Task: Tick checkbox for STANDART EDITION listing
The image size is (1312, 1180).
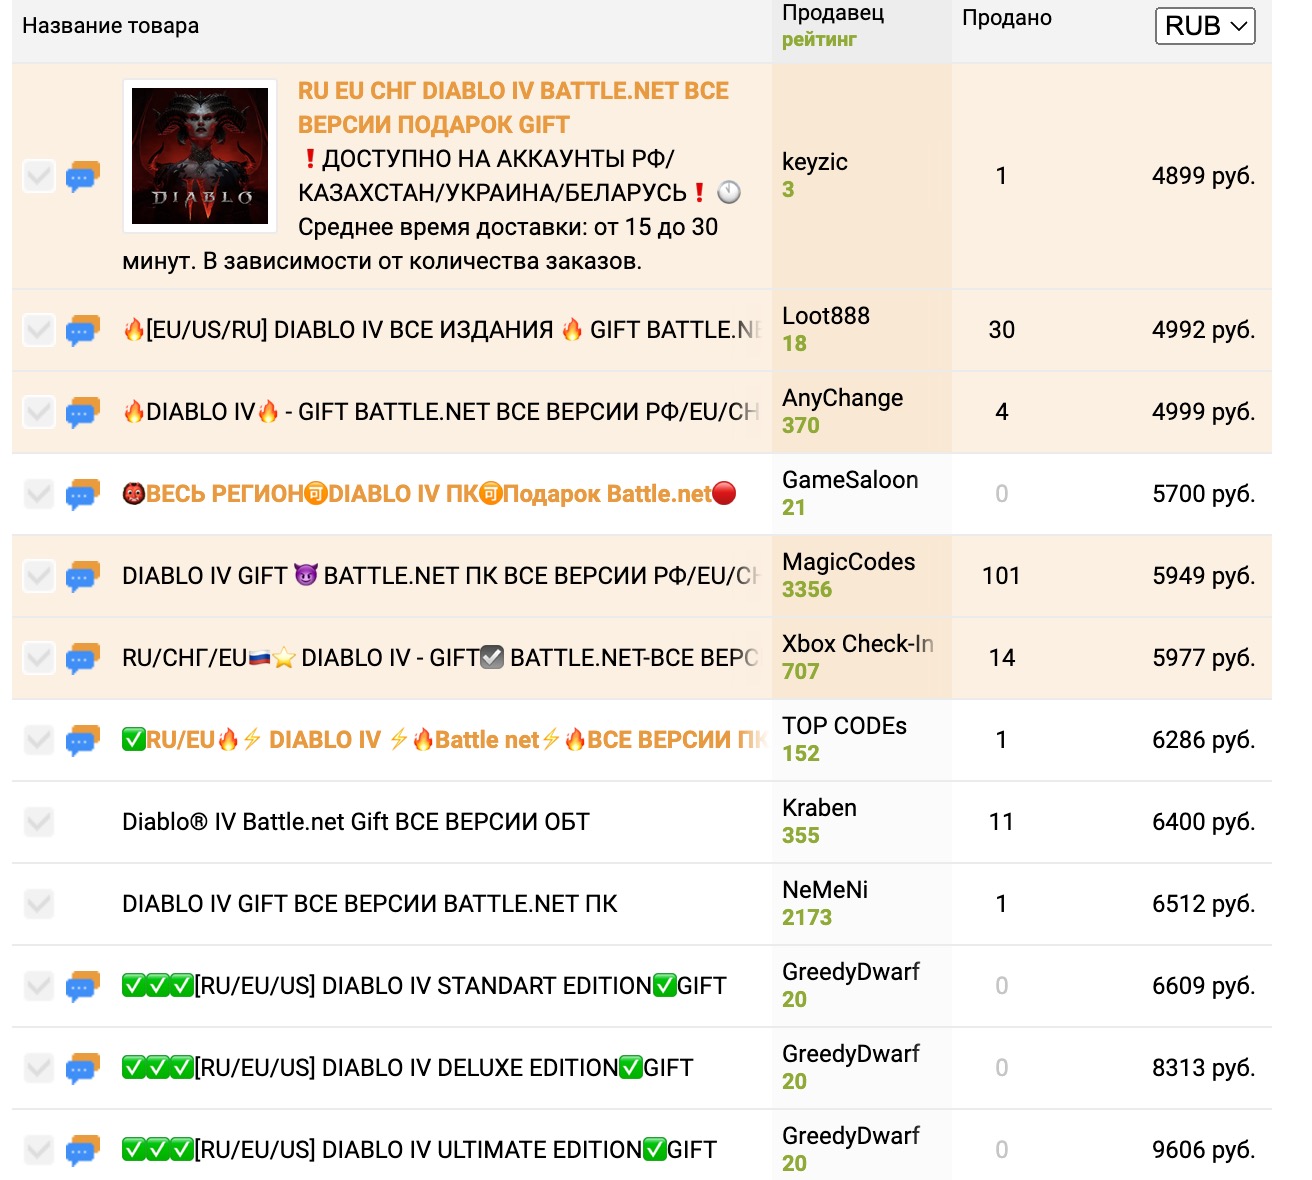Action: pos(39,986)
